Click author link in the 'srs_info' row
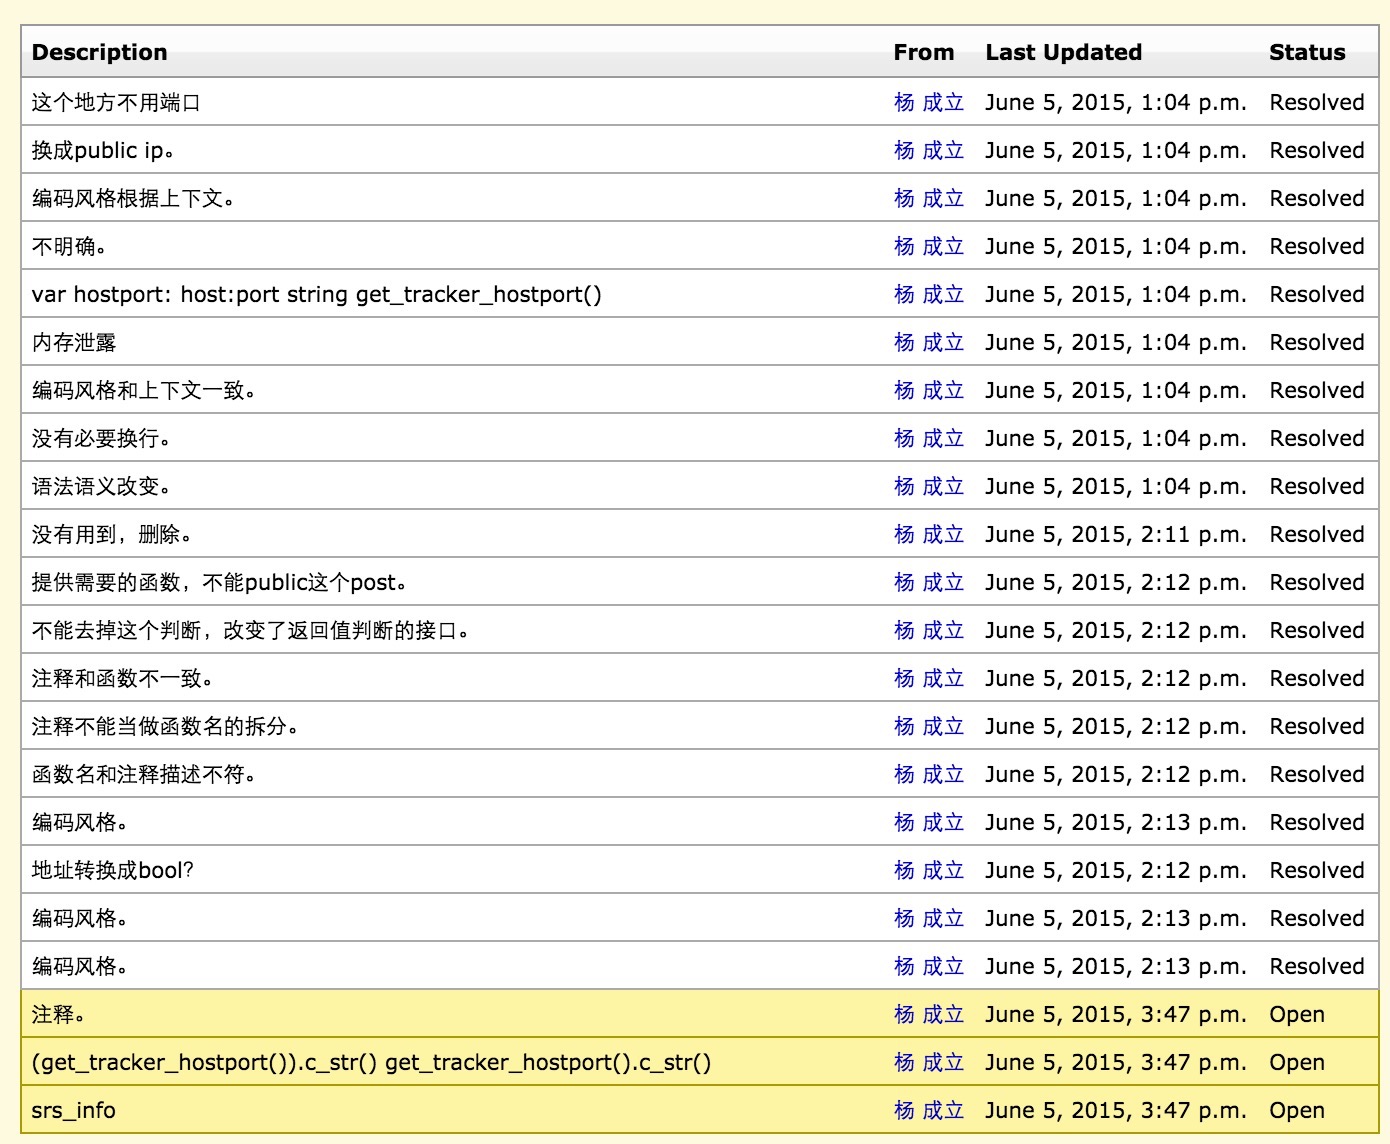 click(x=928, y=1111)
